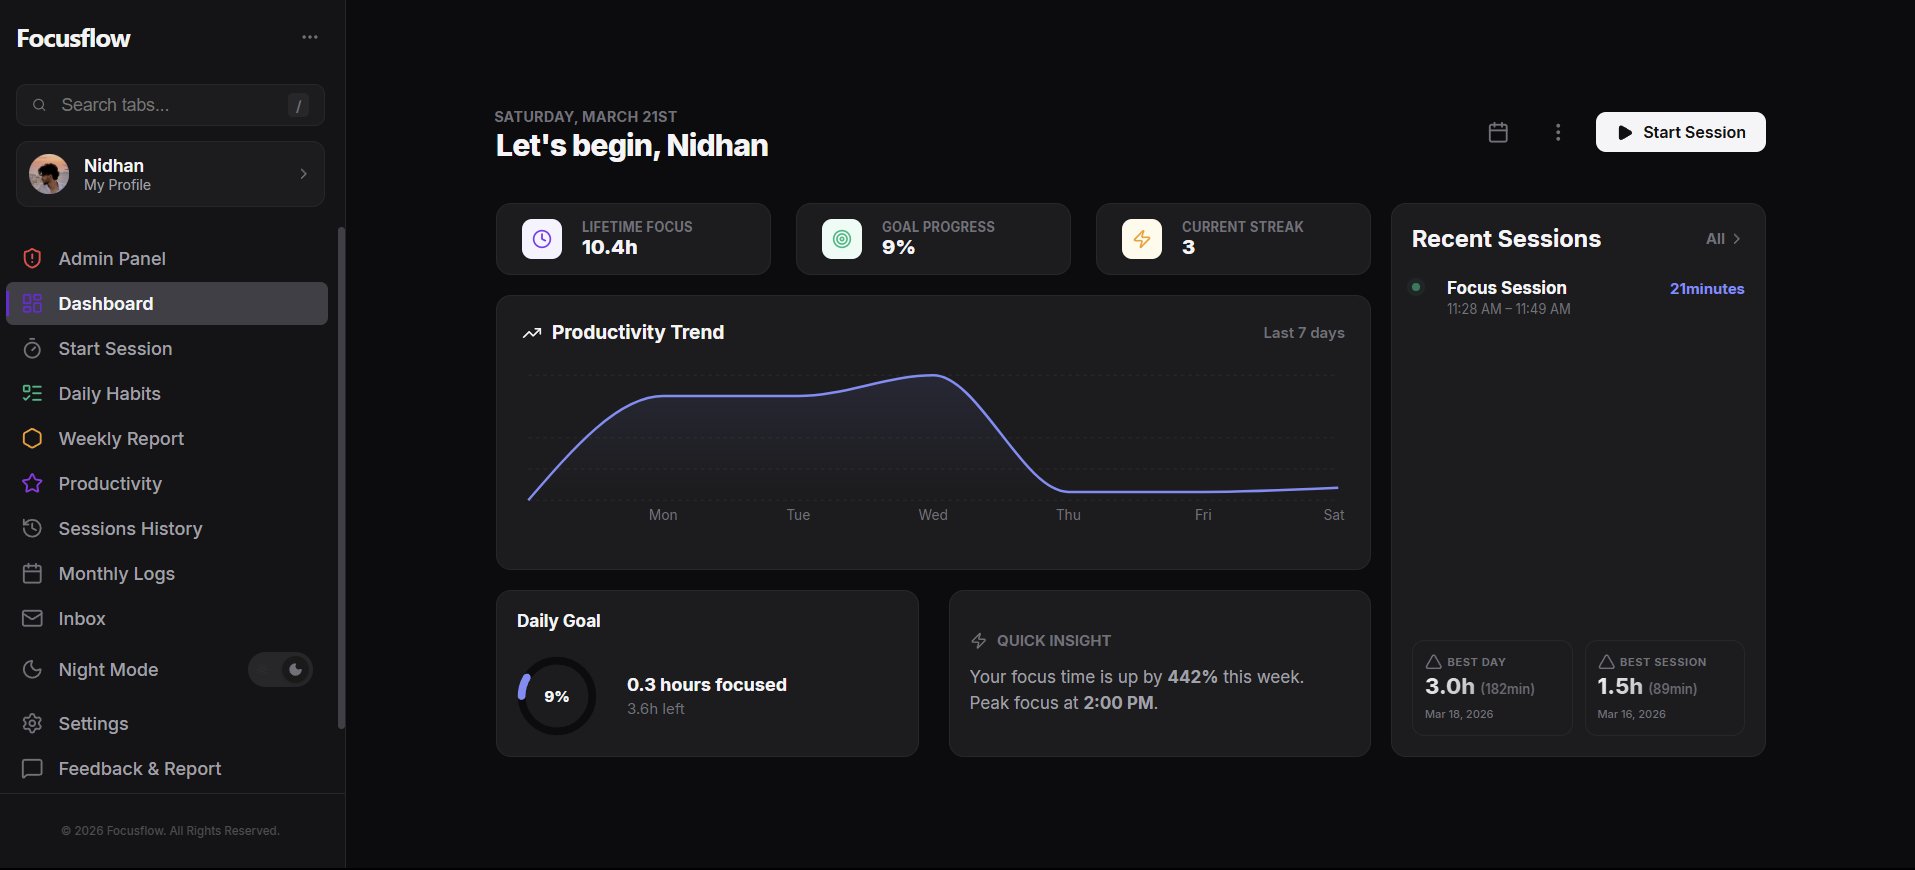Open sidebar three-dot menu beside Focusflow
This screenshot has width=1915, height=870.
(310, 38)
